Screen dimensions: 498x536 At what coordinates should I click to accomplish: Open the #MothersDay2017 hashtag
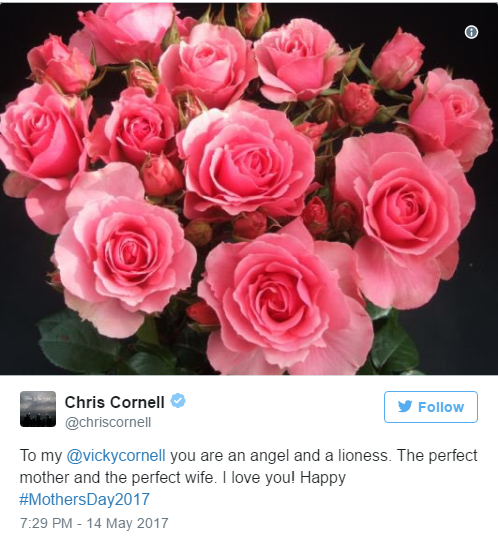click(84, 499)
